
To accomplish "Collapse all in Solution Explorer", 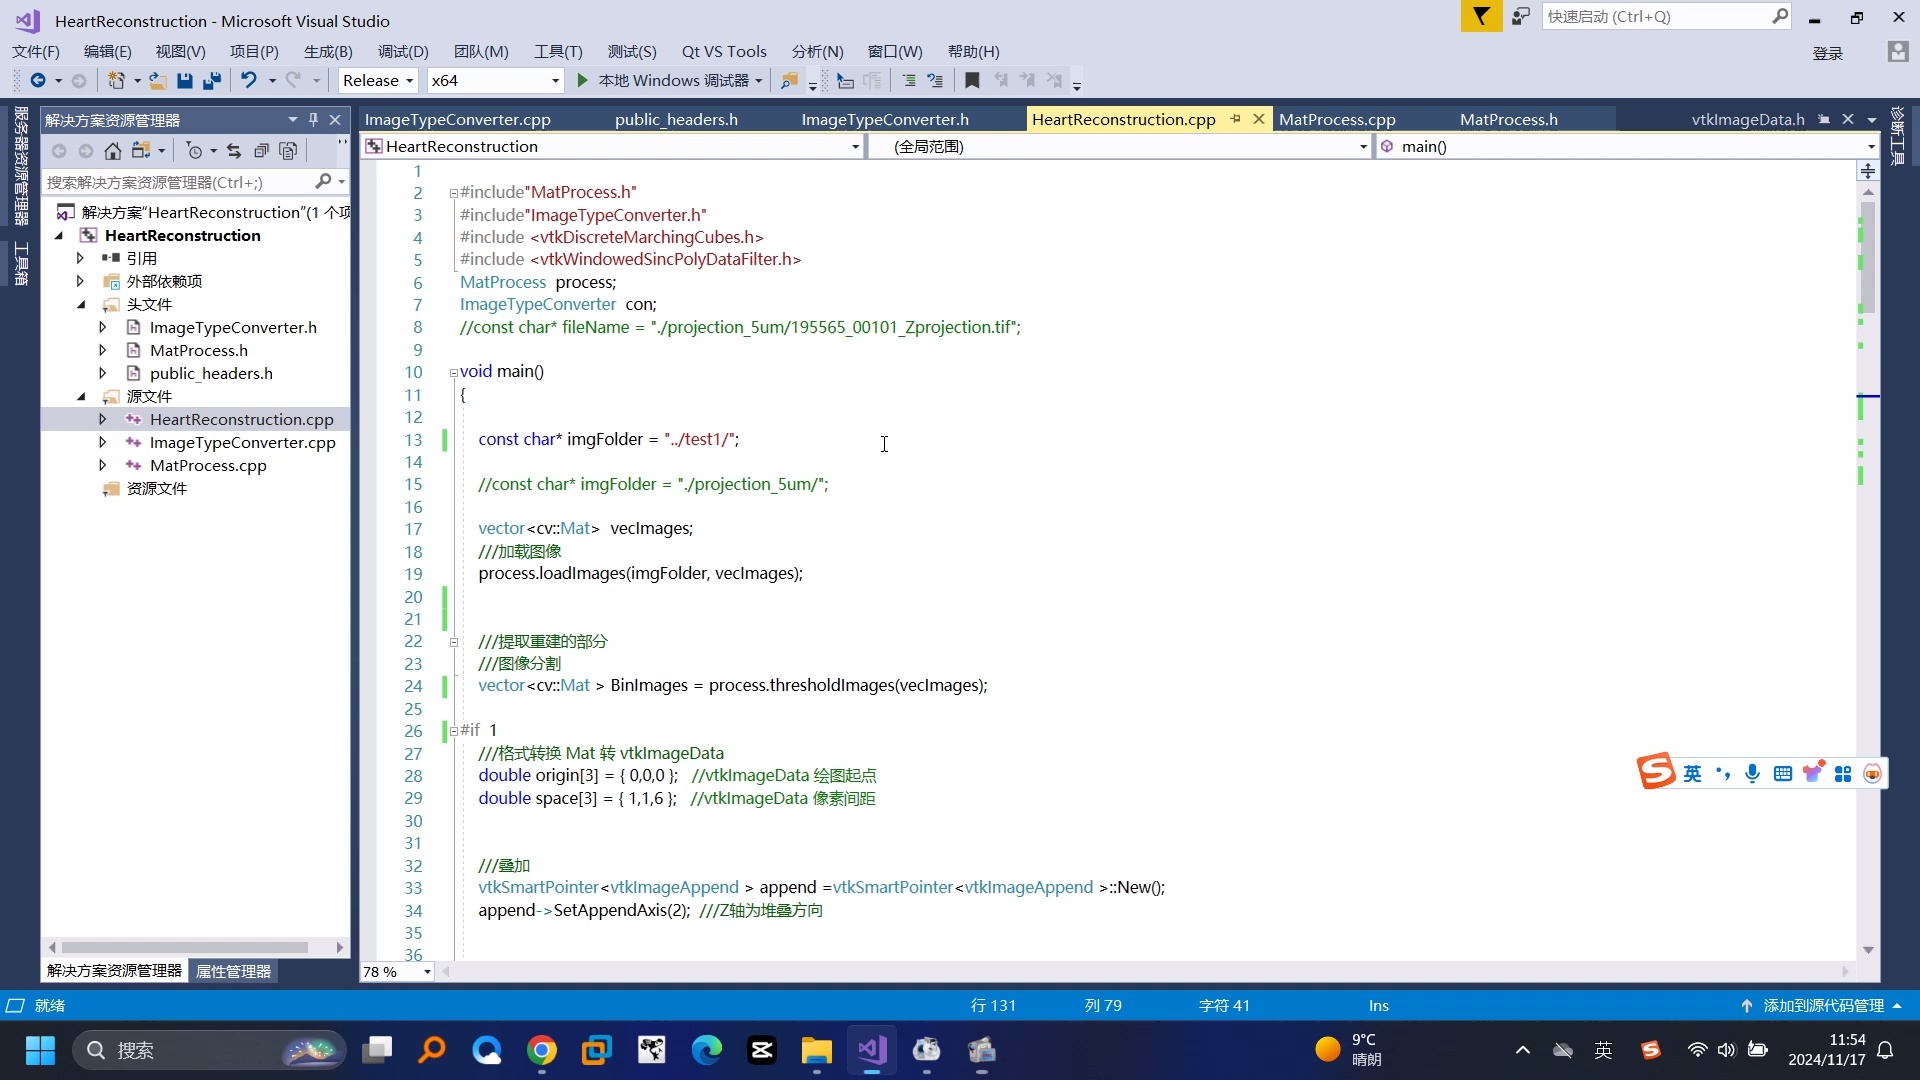I will (261, 151).
